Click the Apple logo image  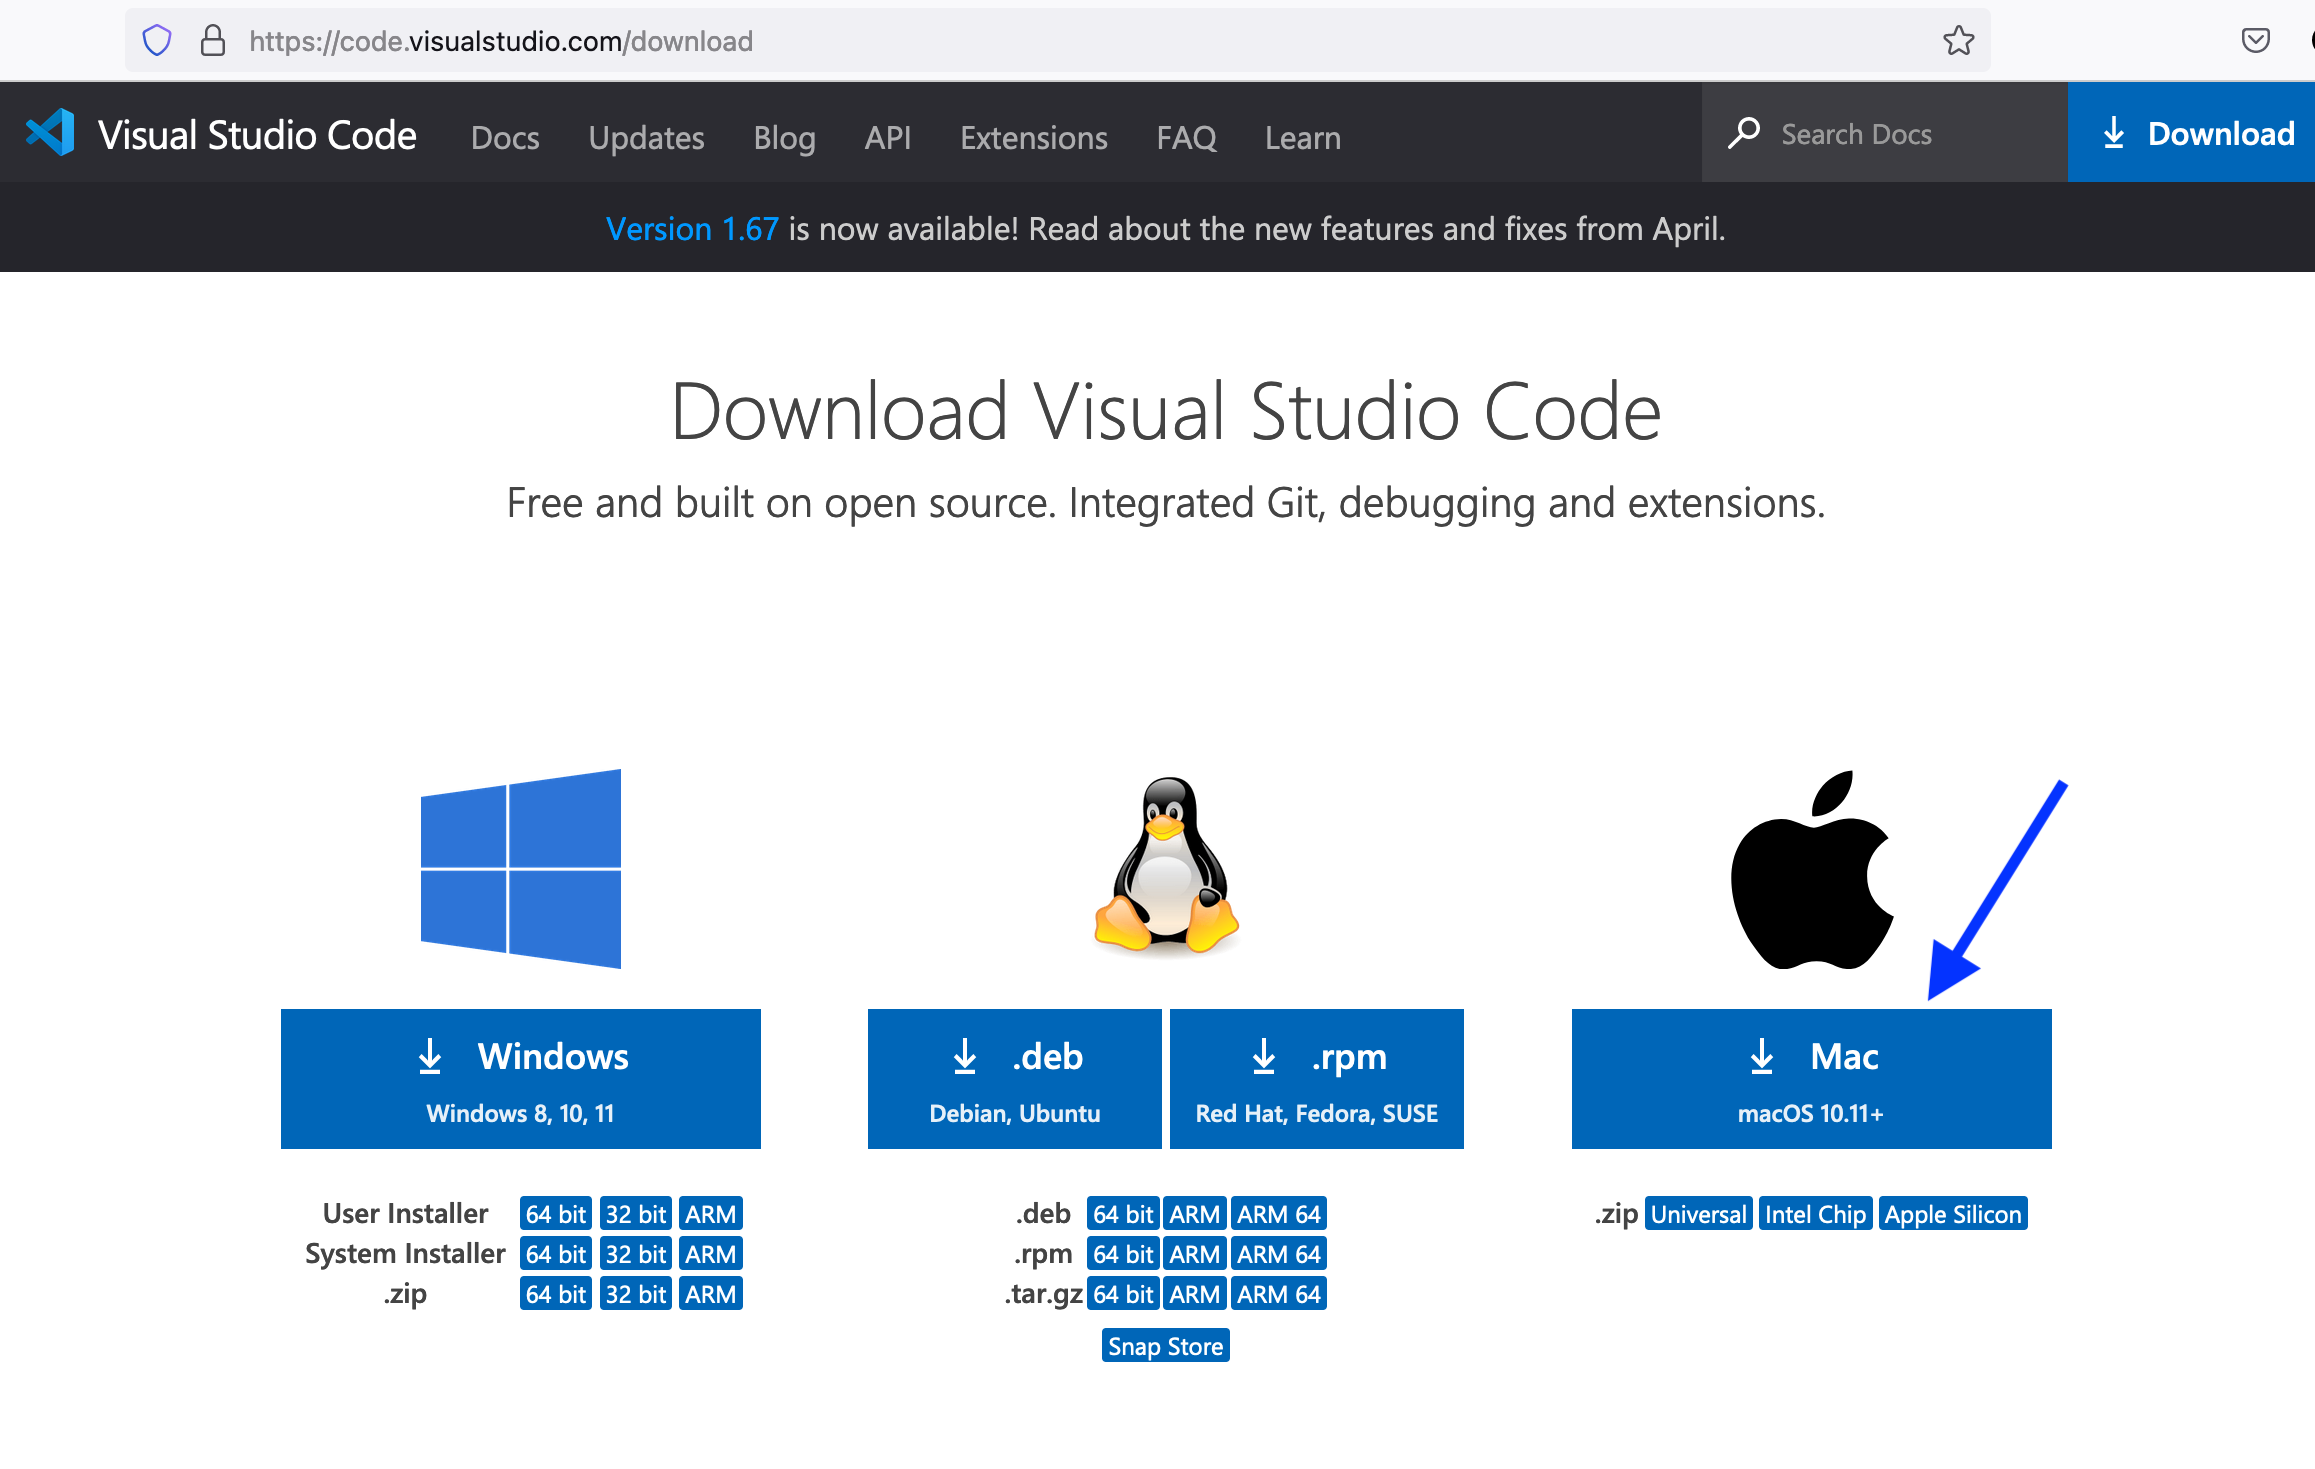pos(1811,869)
